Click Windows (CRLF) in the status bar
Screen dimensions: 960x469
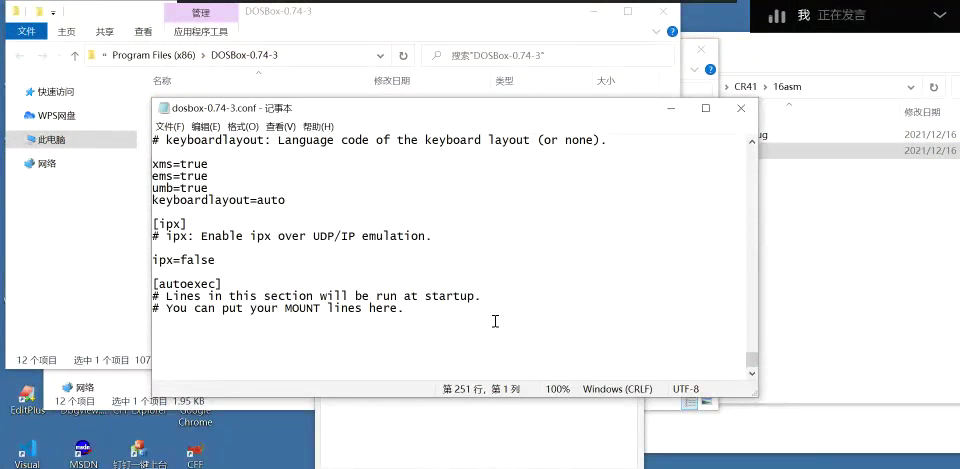[x=617, y=389]
